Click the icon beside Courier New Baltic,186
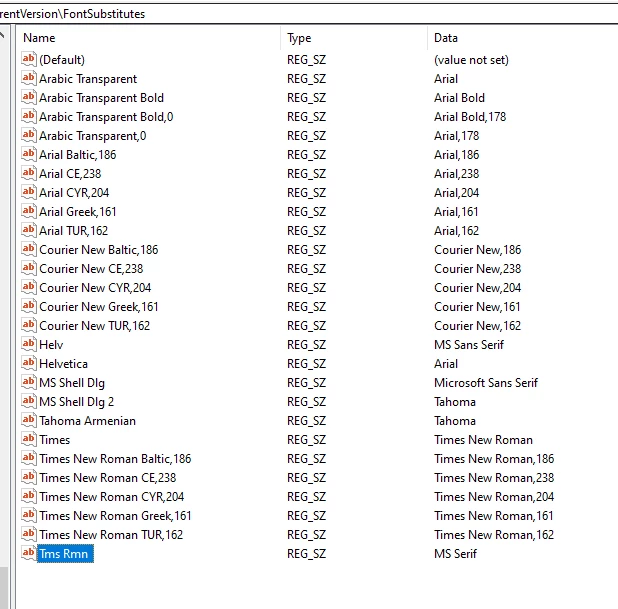The width and height of the screenshot is (618, 609). tap(29, 250)
